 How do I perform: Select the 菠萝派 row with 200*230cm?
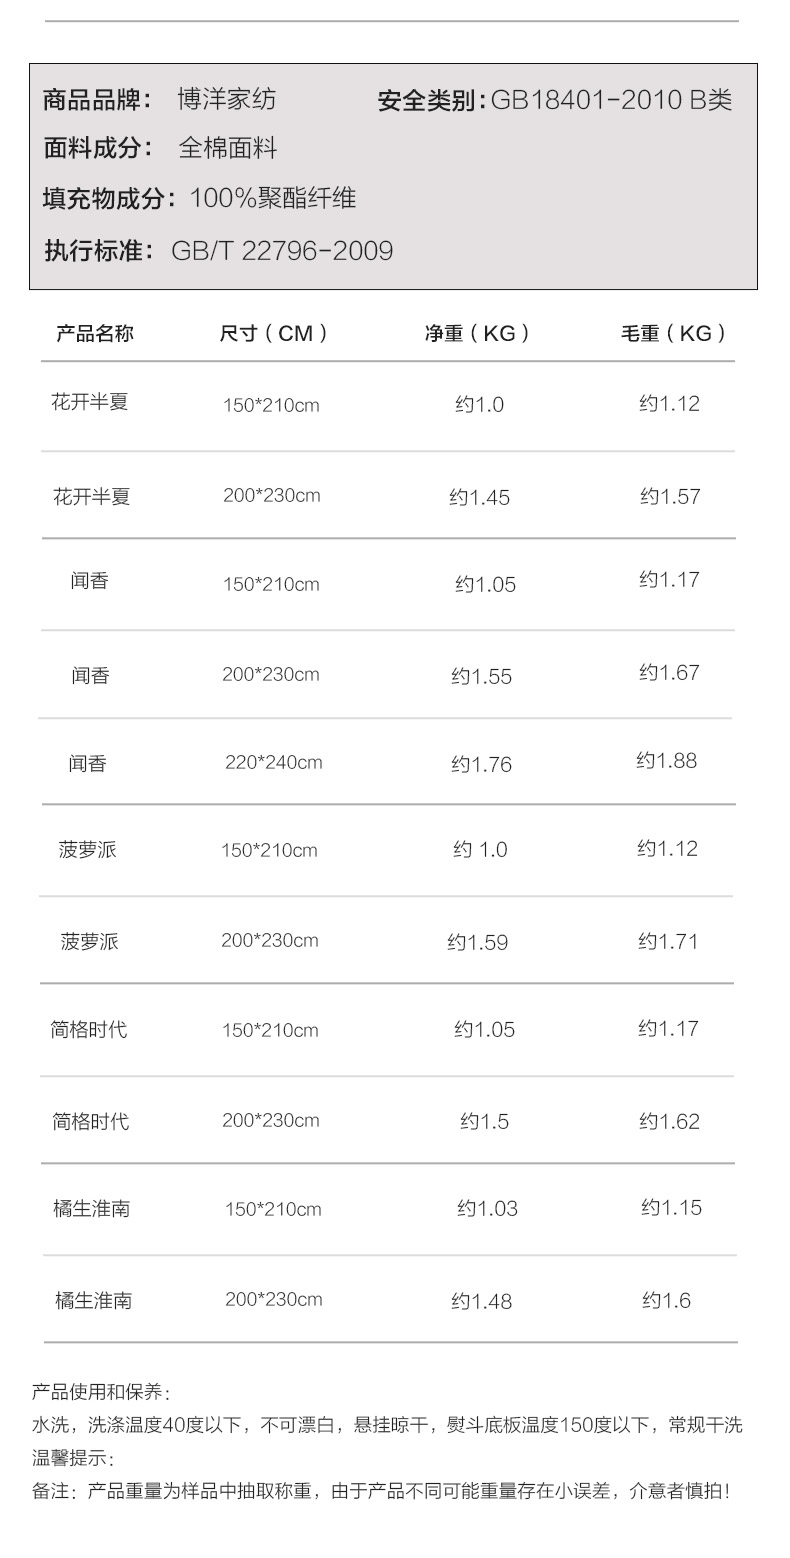pyautogui.click(x=388, y=940)
